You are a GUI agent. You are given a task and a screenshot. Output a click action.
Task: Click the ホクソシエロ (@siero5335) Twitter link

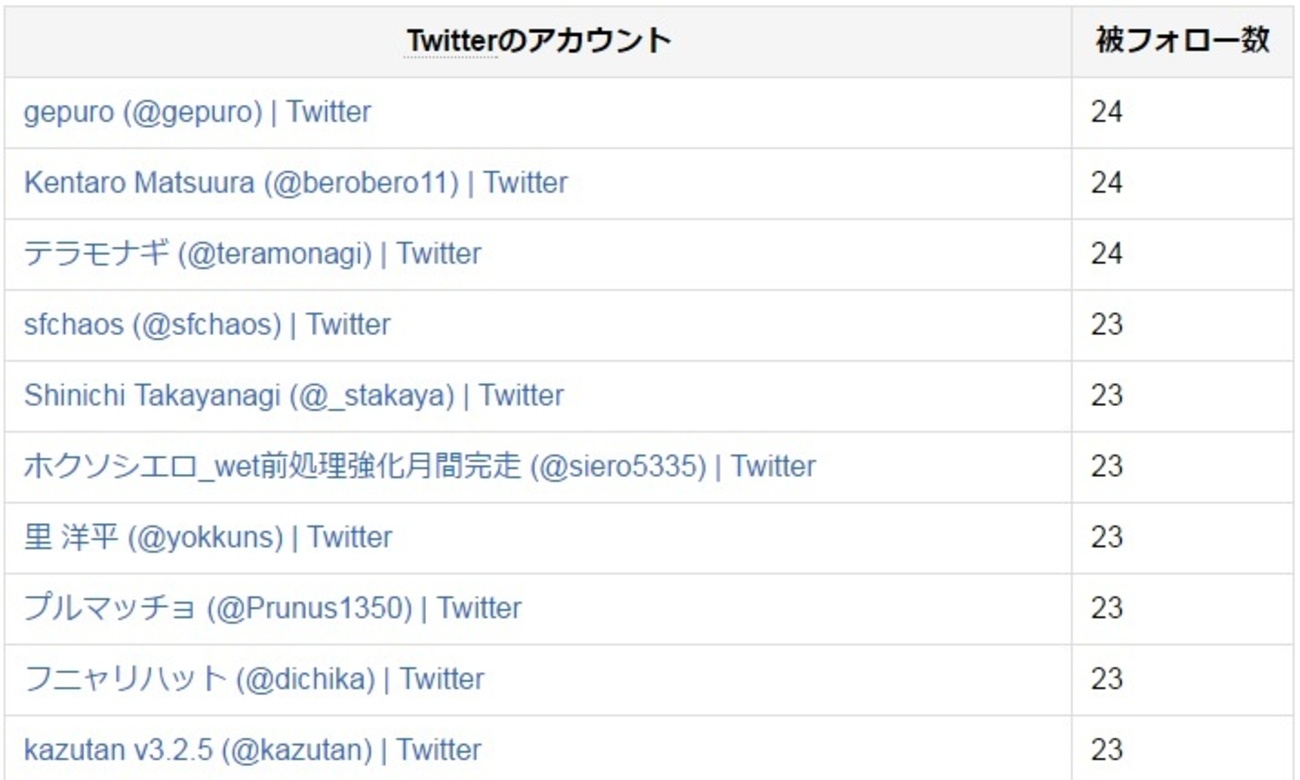tap(419, 467)
